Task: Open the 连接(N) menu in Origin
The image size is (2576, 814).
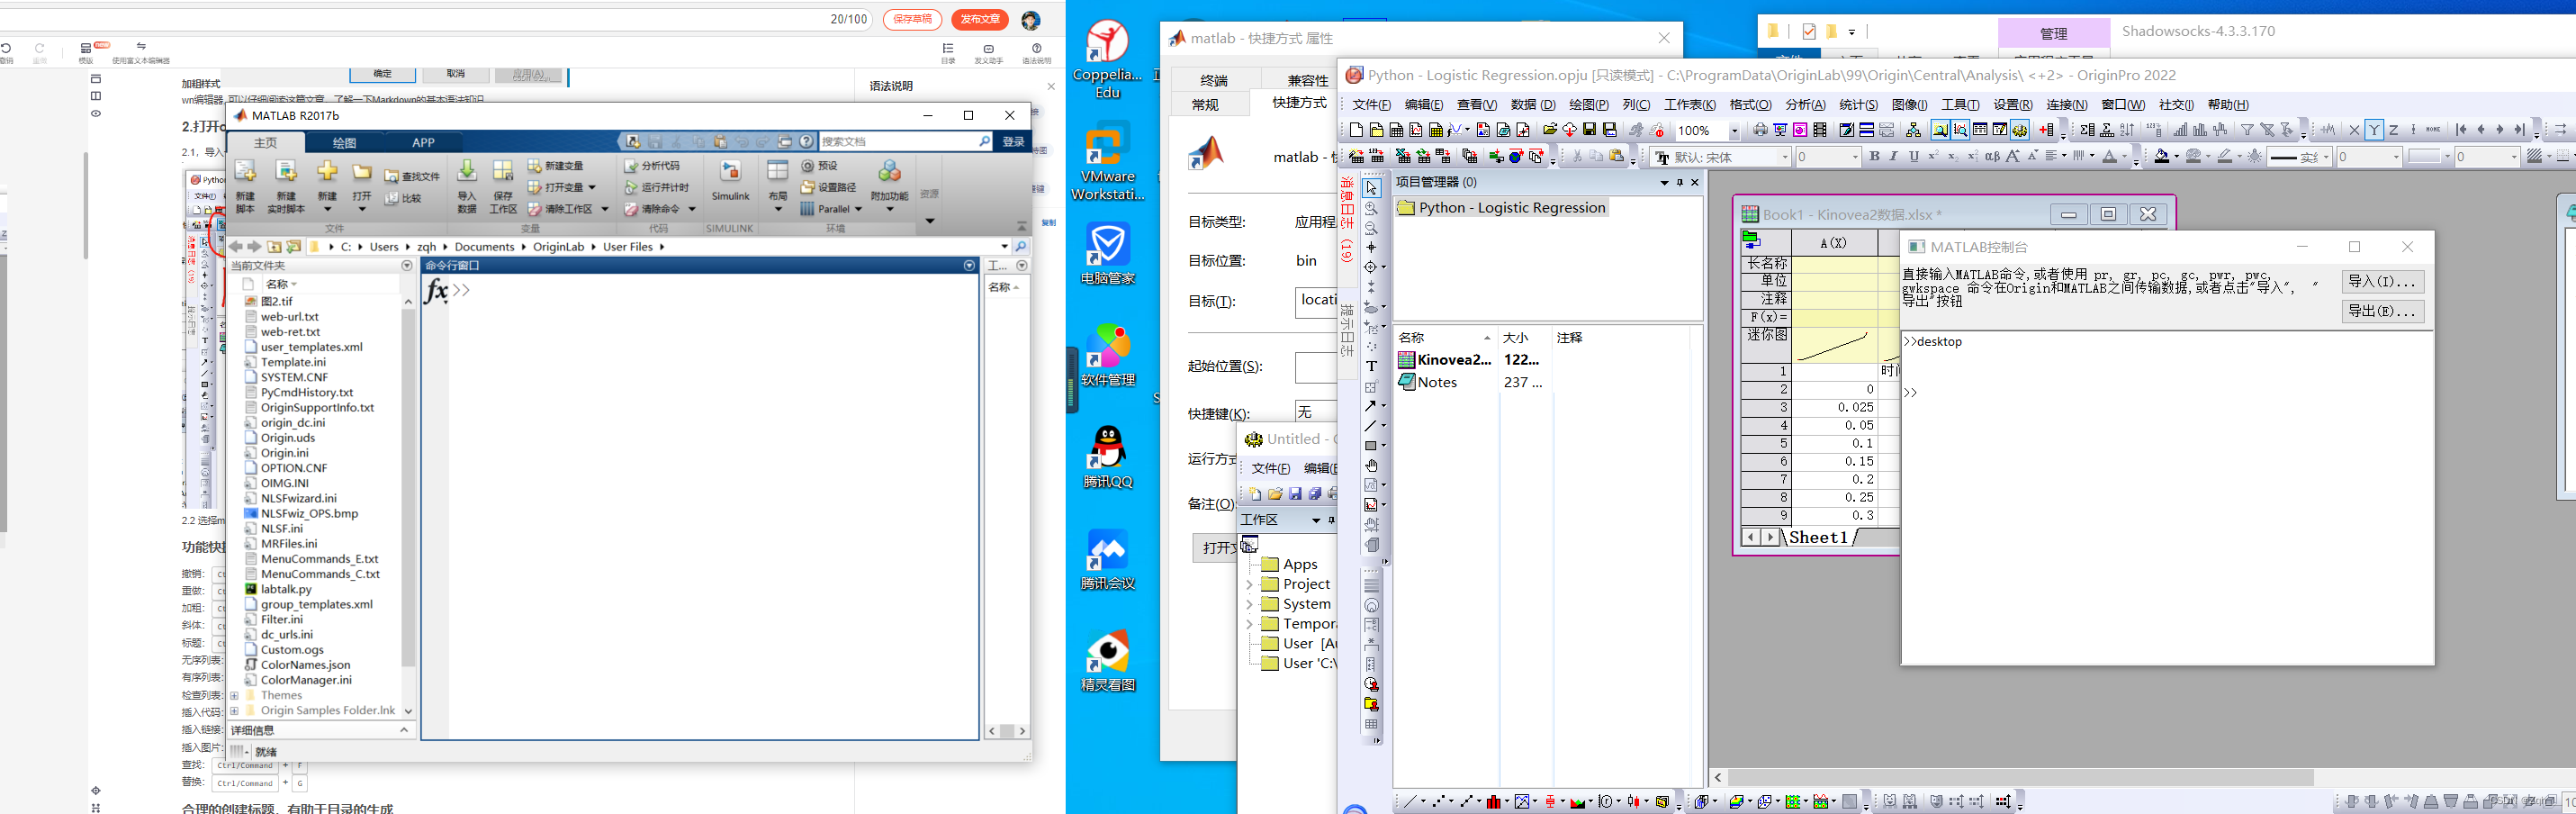Action: point(2066,105)
